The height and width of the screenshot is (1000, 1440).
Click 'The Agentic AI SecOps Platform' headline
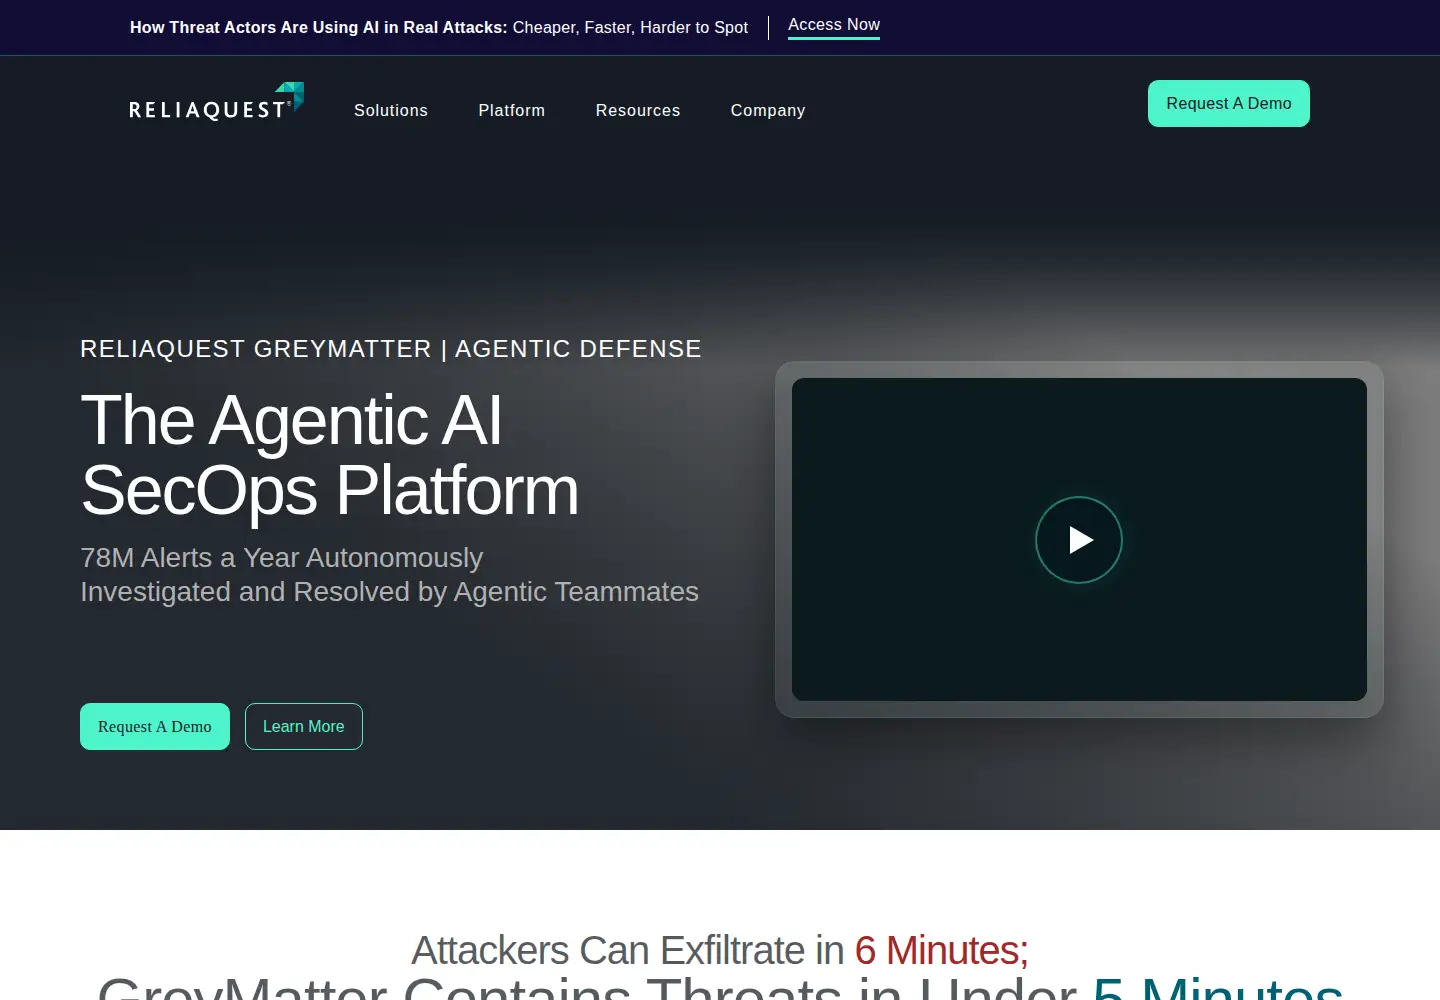click(330, 455)
